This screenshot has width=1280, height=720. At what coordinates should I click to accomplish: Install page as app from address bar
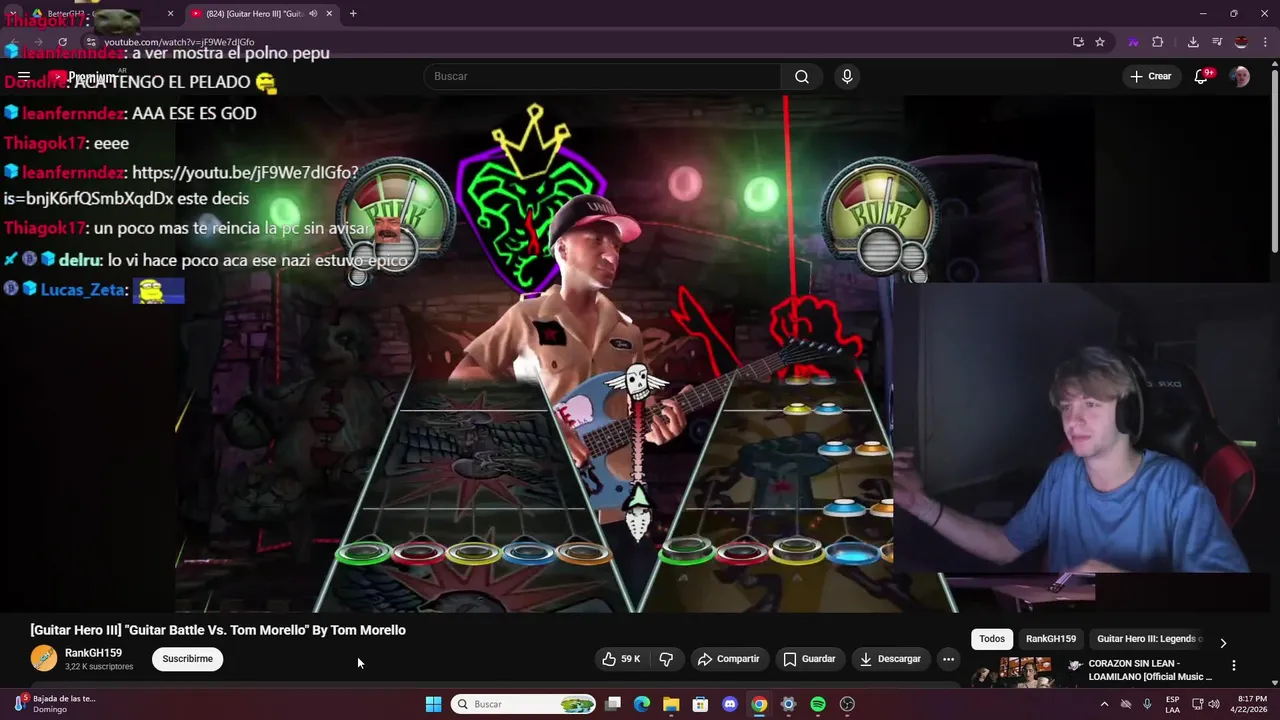click(1078, 42)
